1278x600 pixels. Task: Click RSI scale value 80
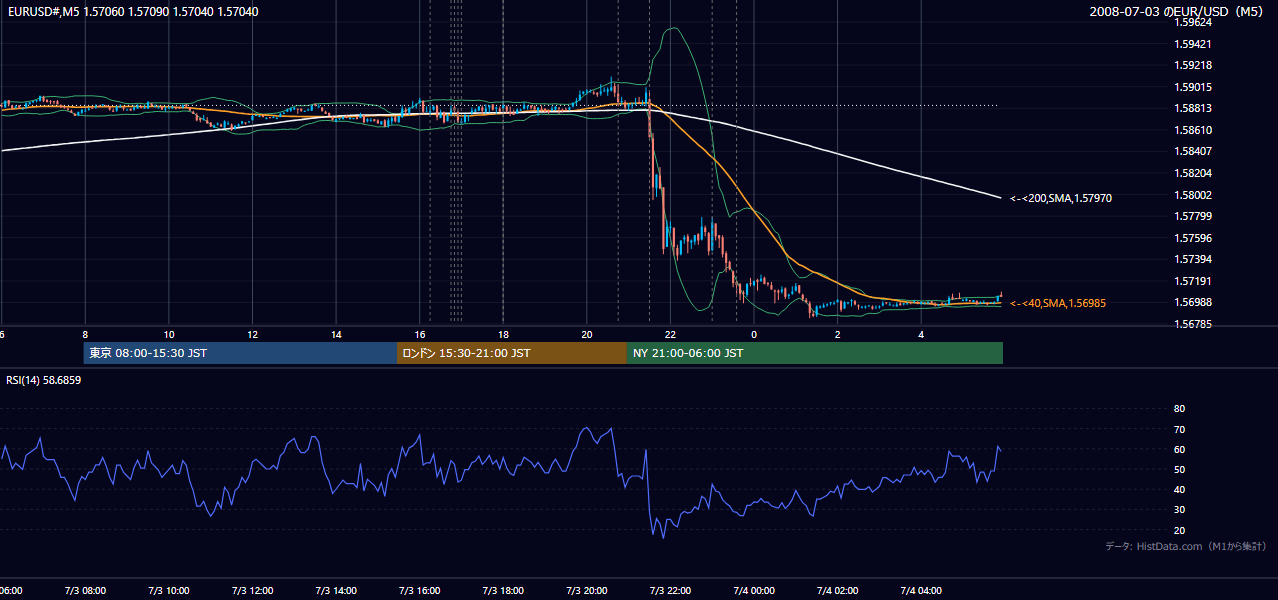tap(1179, 409)
